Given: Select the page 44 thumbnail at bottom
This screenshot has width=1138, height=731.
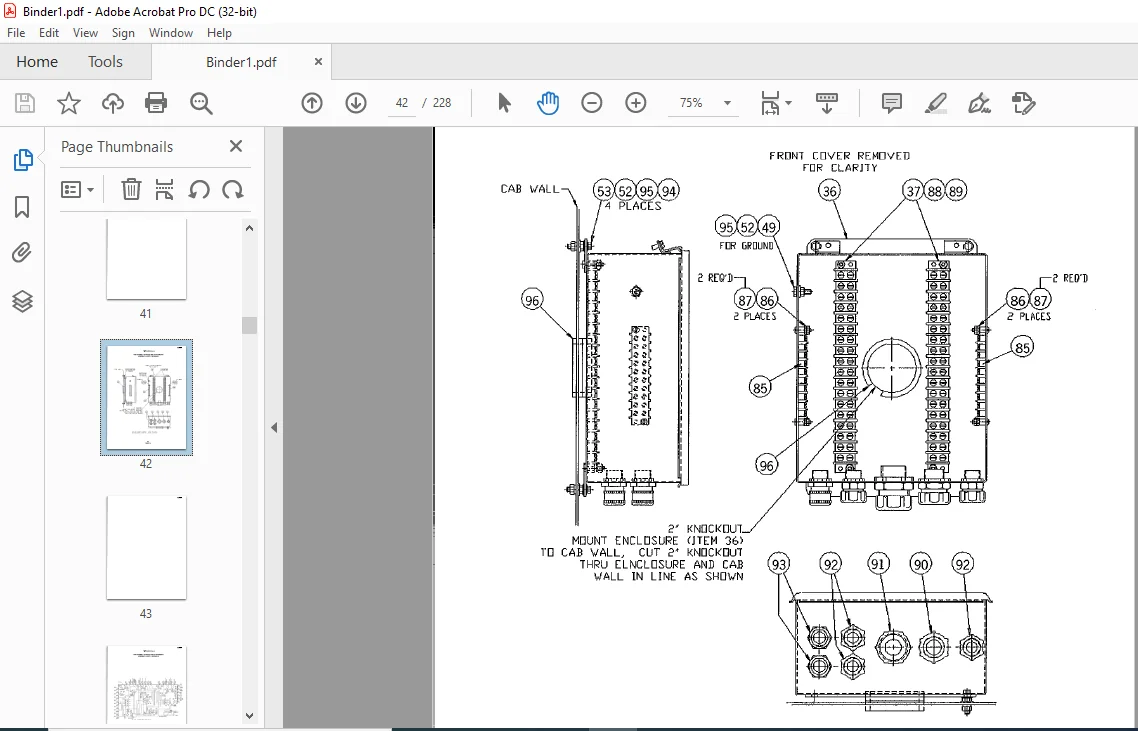Looking at the screenshot, I should [x=146, y=685].
